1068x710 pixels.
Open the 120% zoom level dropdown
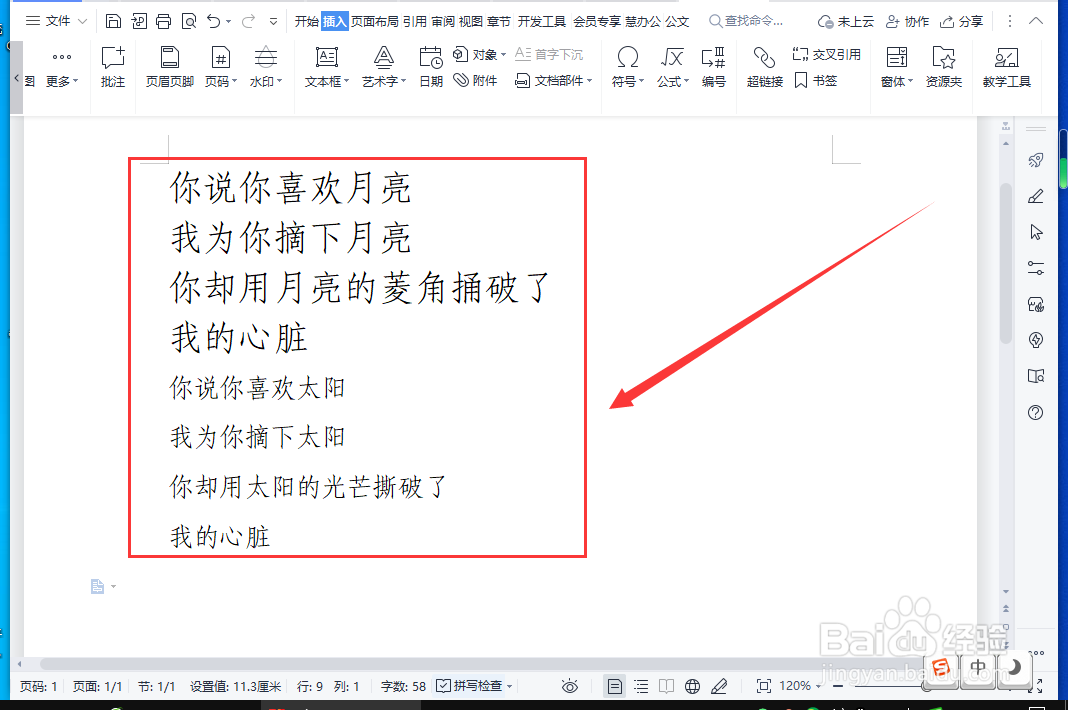[x=800, y=686]
